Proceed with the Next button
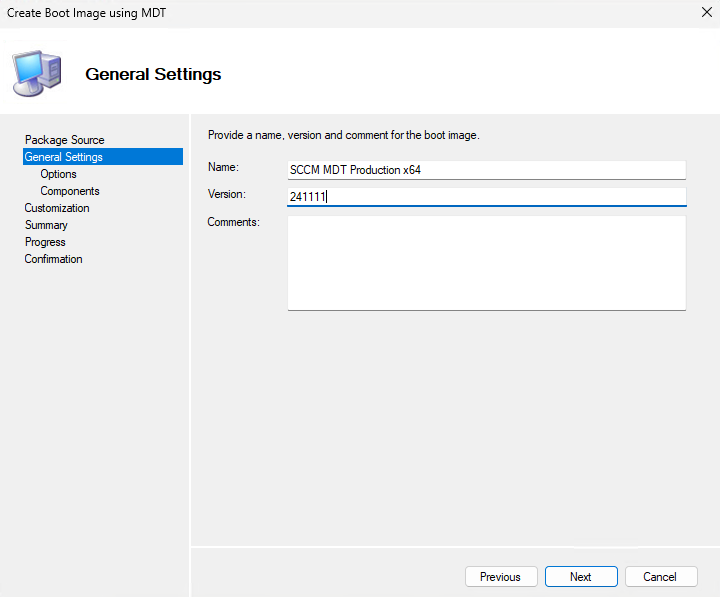Image resolution: width=720 pixels, height=597 pixels. point(581,577)
